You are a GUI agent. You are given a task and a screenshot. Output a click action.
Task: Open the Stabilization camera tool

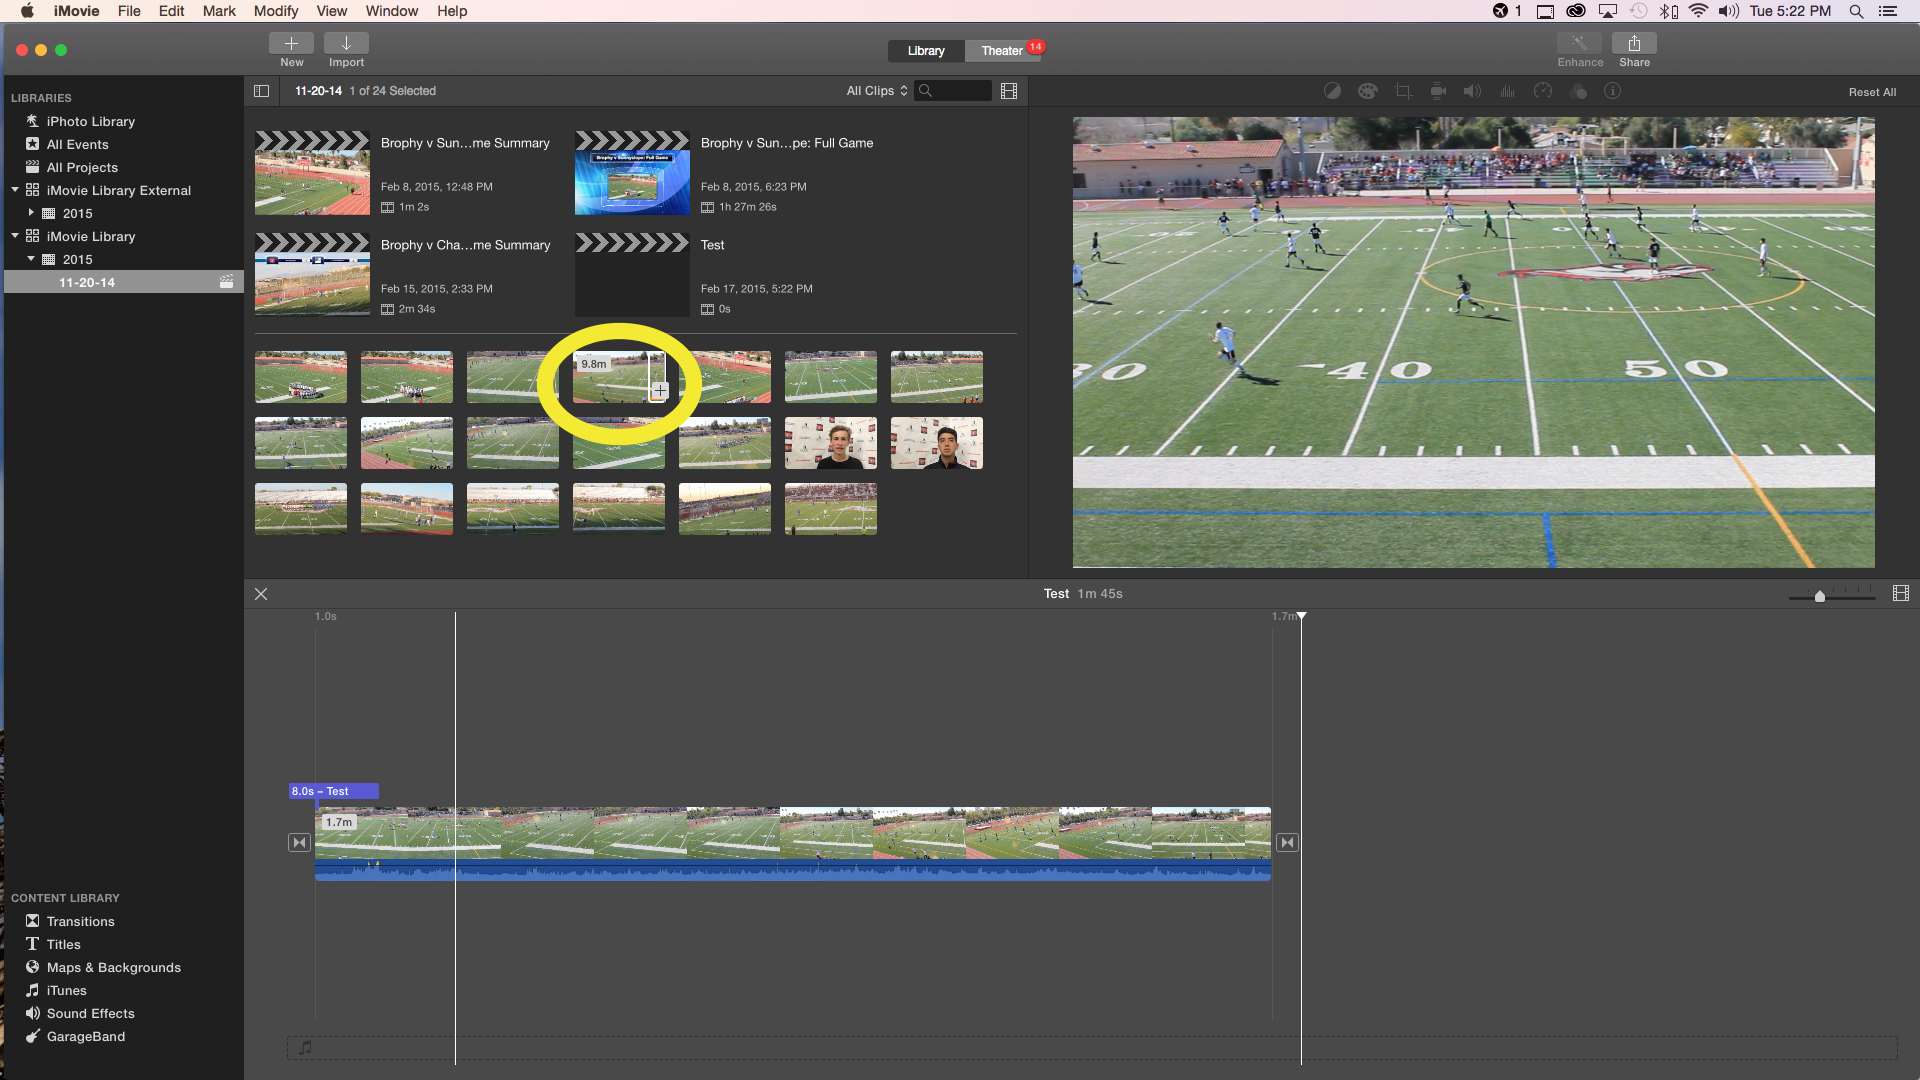(1438, 91)
